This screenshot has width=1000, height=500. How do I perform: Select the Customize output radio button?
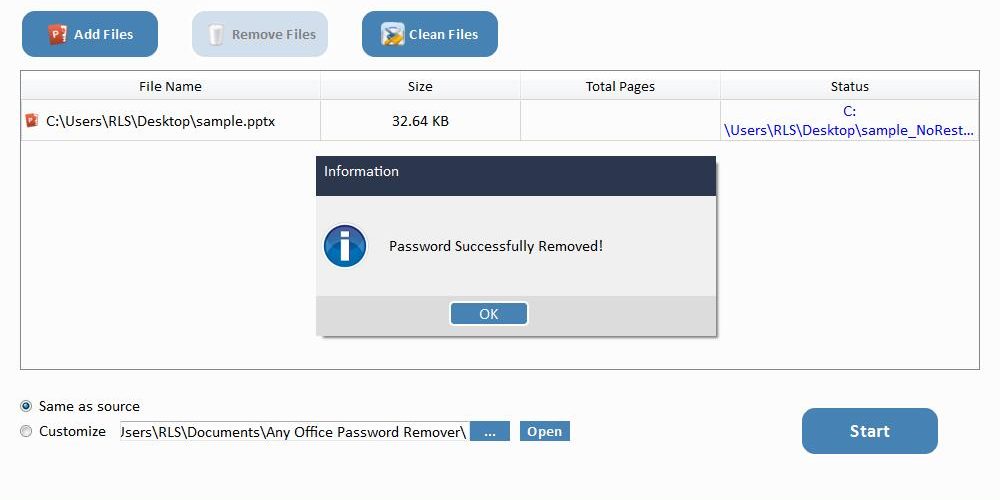(x=26, y=431)
